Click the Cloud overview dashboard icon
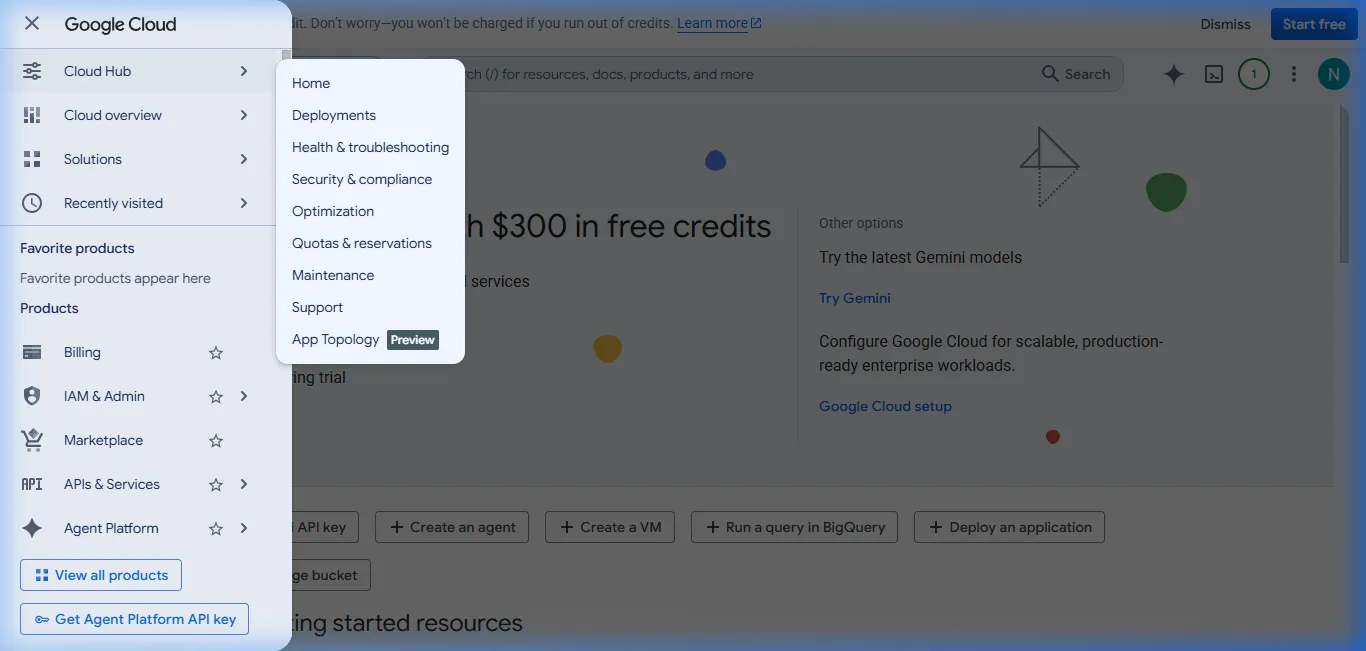This screenshot has height=651, width=1366. pyautogui.click(x=32, y=115)
